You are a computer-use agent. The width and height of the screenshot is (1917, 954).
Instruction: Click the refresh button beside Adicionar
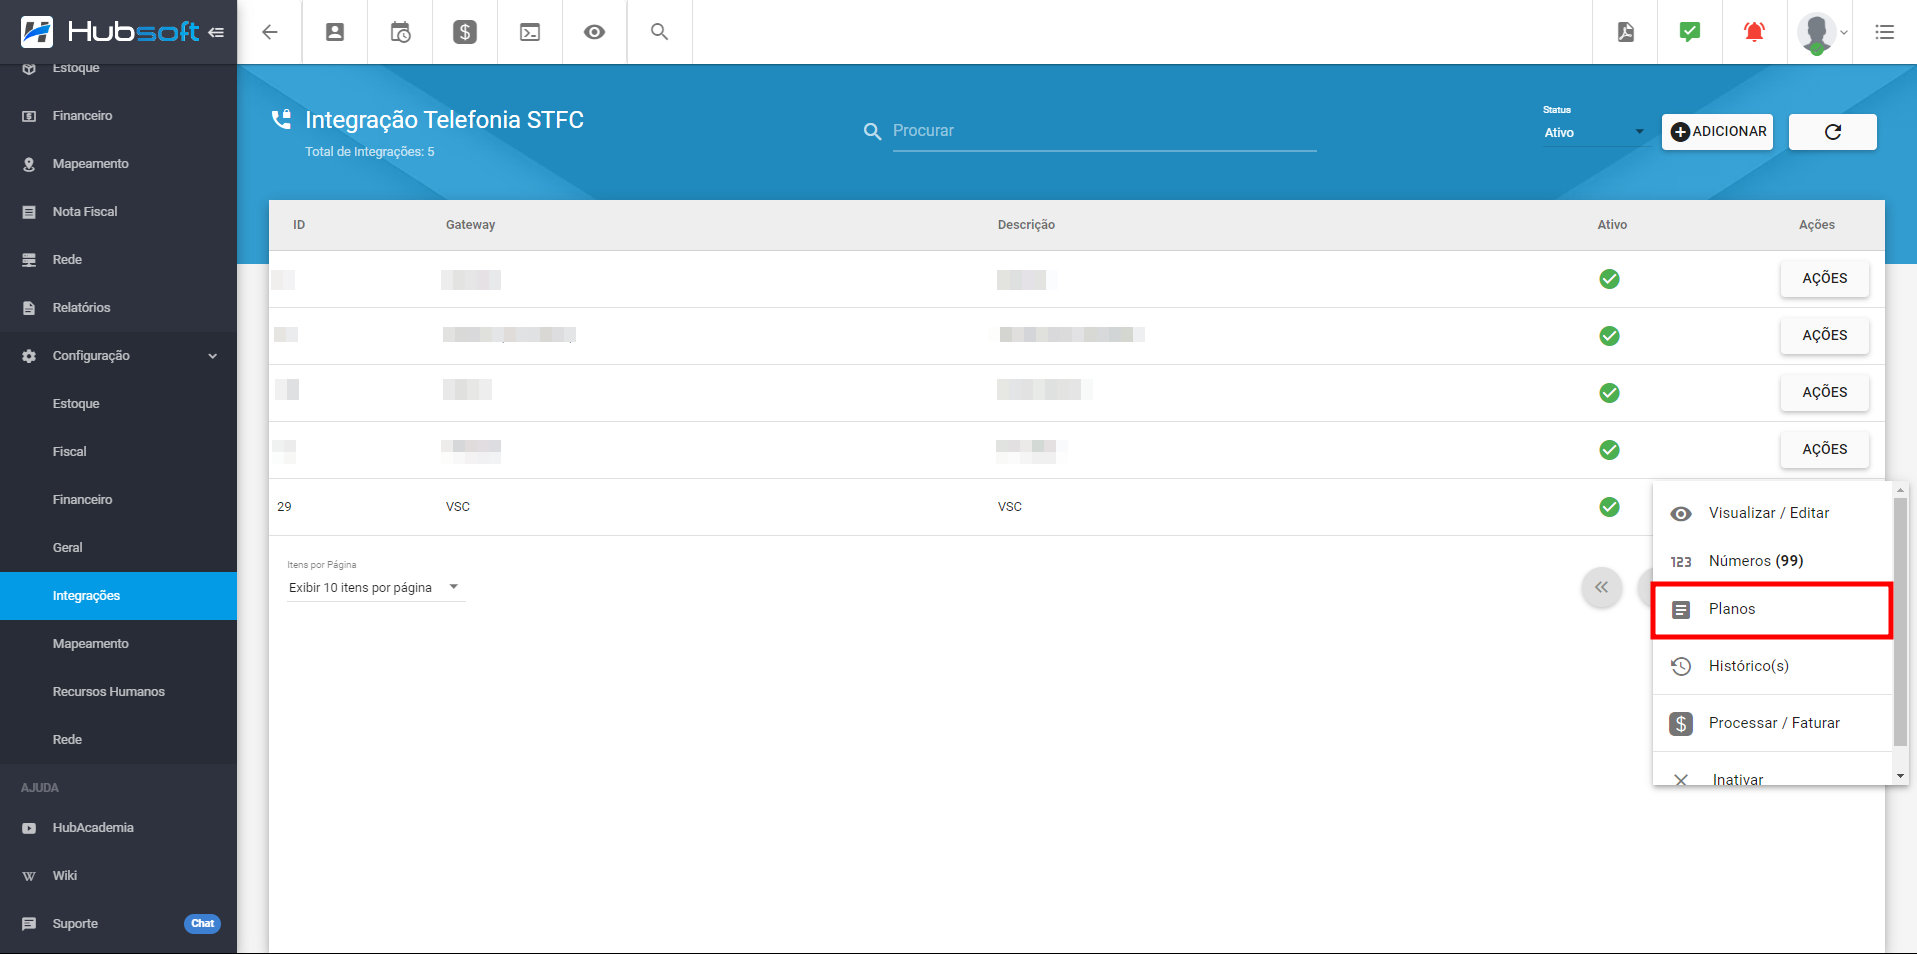(x=1832, y=132)
